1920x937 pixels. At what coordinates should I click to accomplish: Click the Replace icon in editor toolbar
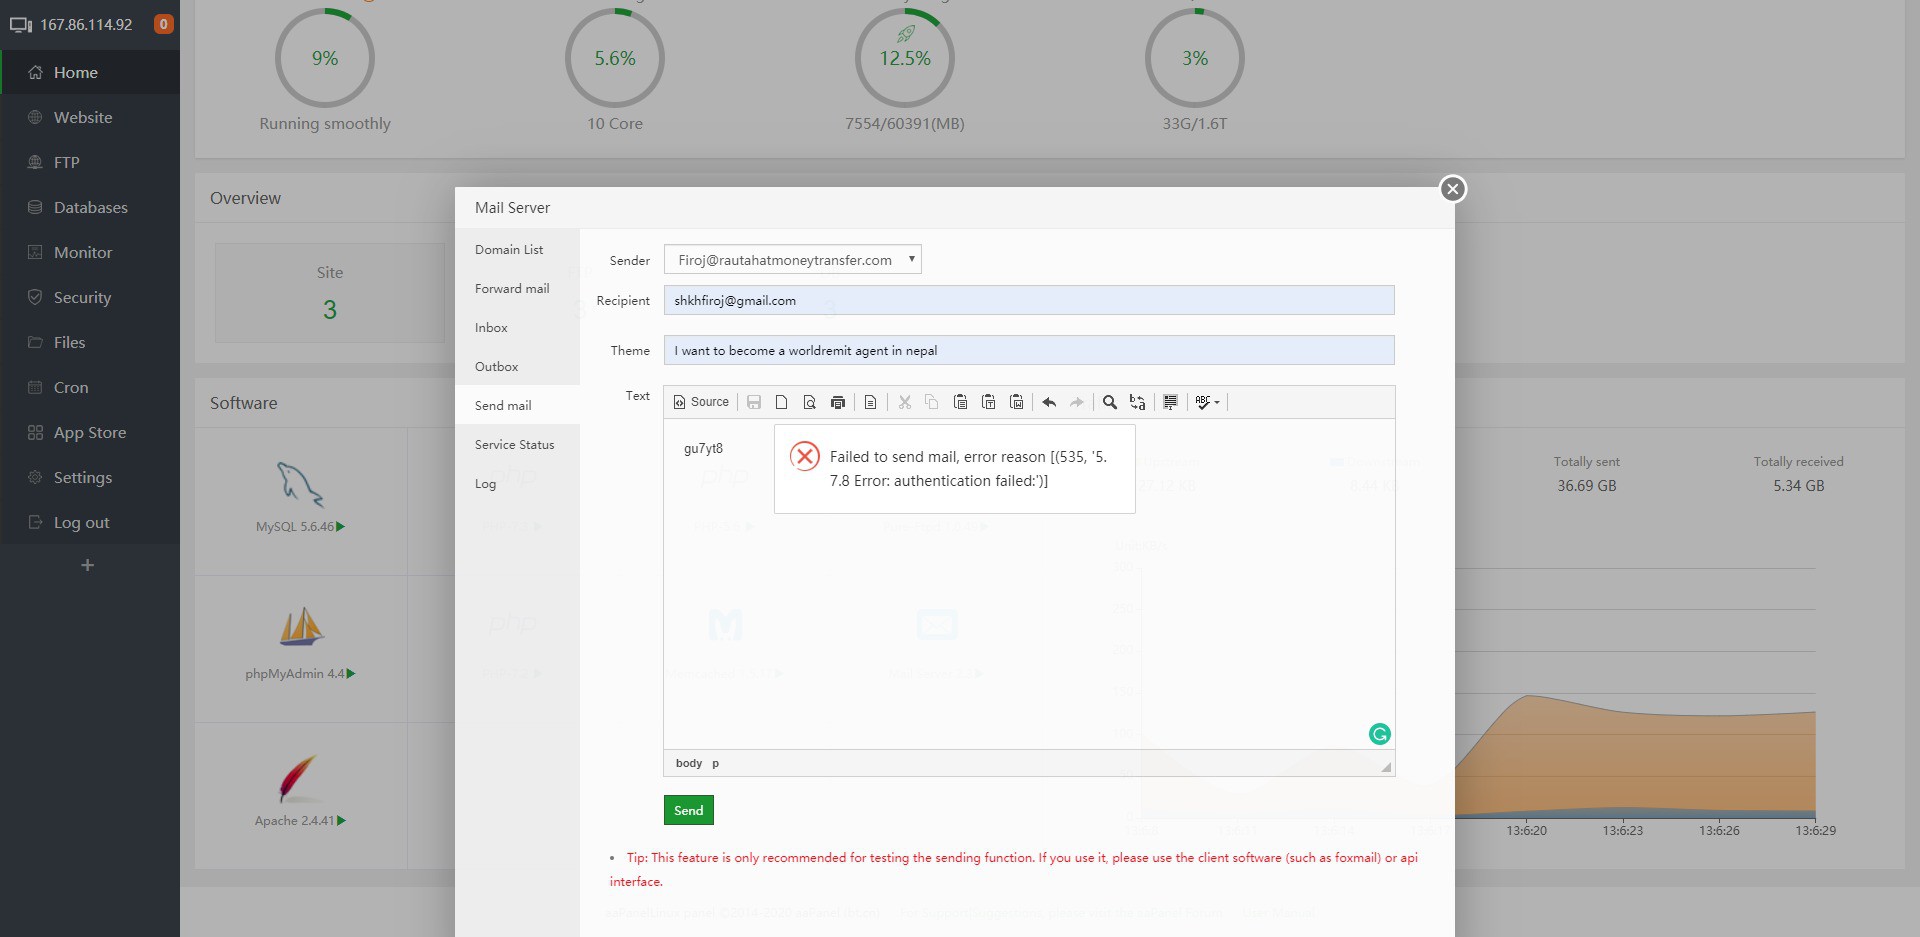coord(1137,402)
